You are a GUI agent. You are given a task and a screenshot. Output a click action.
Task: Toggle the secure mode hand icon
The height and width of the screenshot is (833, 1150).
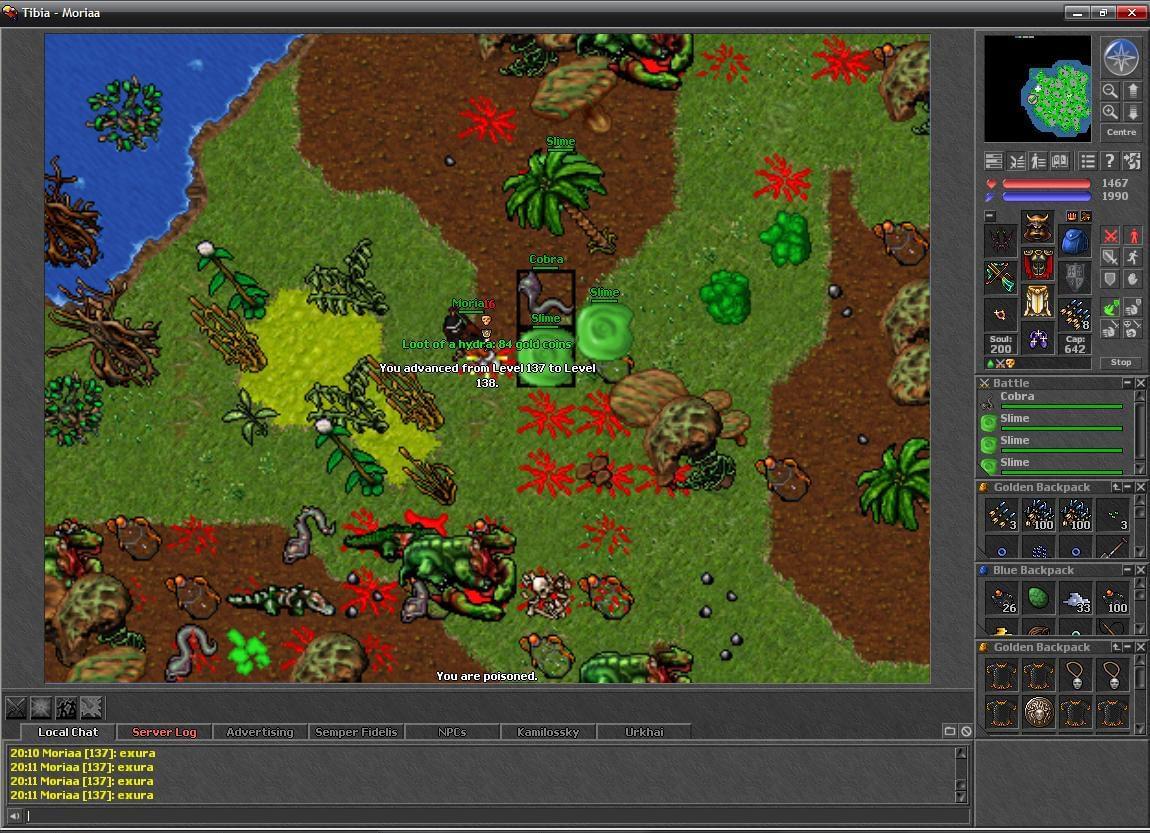pos(1133,279)
